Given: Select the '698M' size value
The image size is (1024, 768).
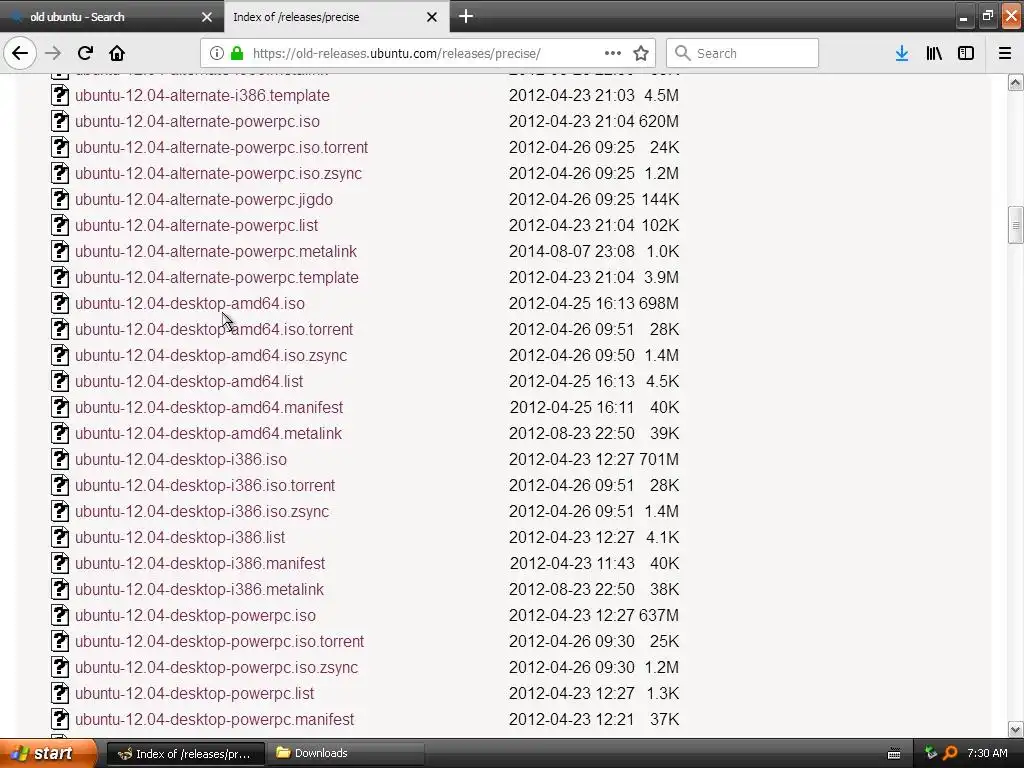Looking at the screenshot, I should pos(658,304).
